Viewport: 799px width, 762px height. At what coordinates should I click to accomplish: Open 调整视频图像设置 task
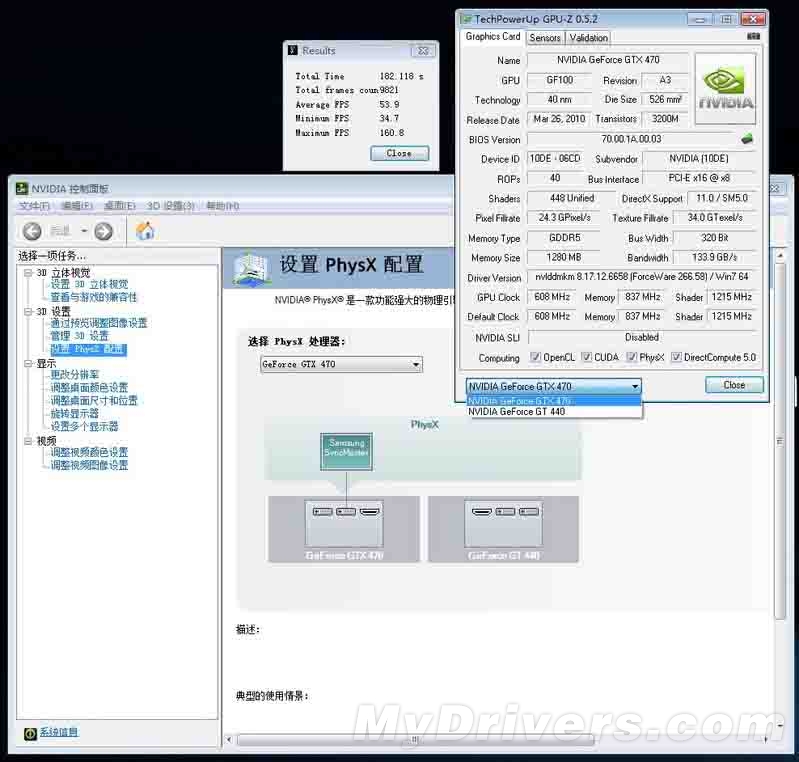89,465
